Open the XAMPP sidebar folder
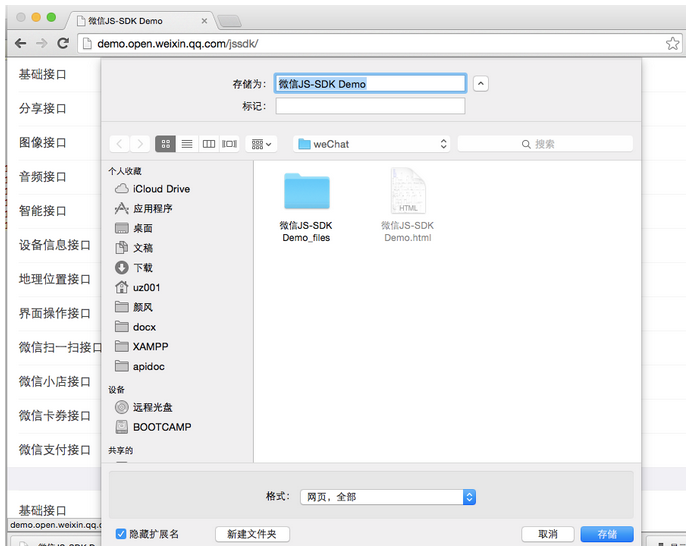691x552 pixels. click(141, 347)
